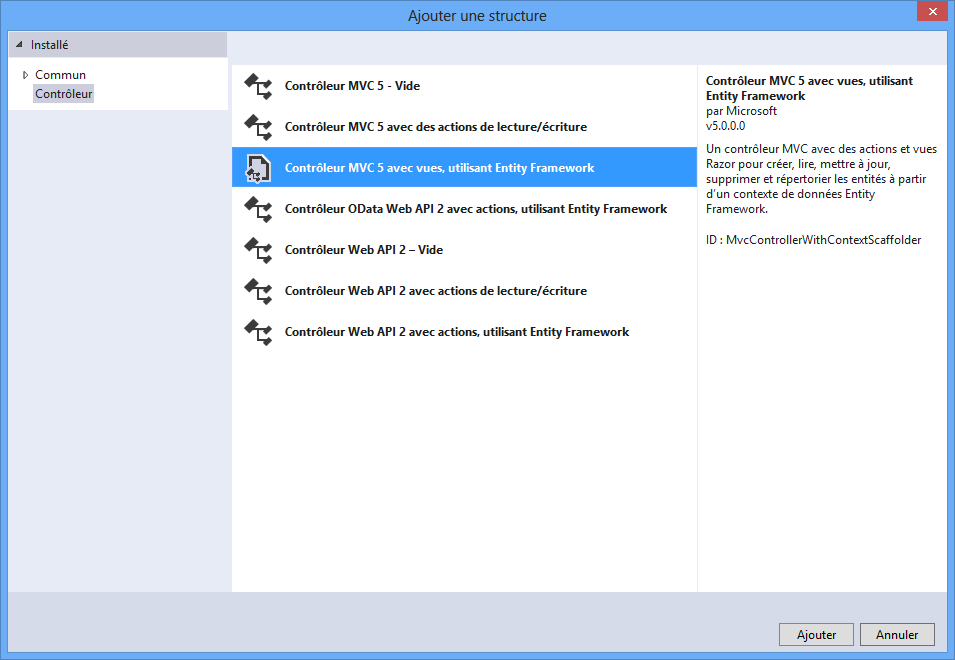The image size is (955, 660).
Task: Choose Contrôleur Web API 2 – Vide
Action: click(x=464, y=250)
